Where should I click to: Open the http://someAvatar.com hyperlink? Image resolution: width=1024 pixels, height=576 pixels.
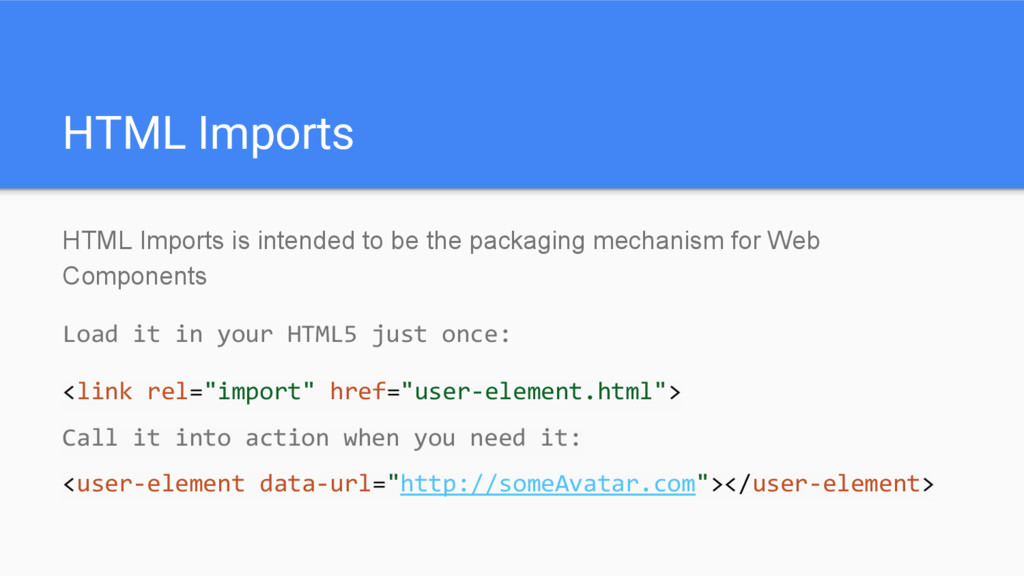[x=547, y=484]
